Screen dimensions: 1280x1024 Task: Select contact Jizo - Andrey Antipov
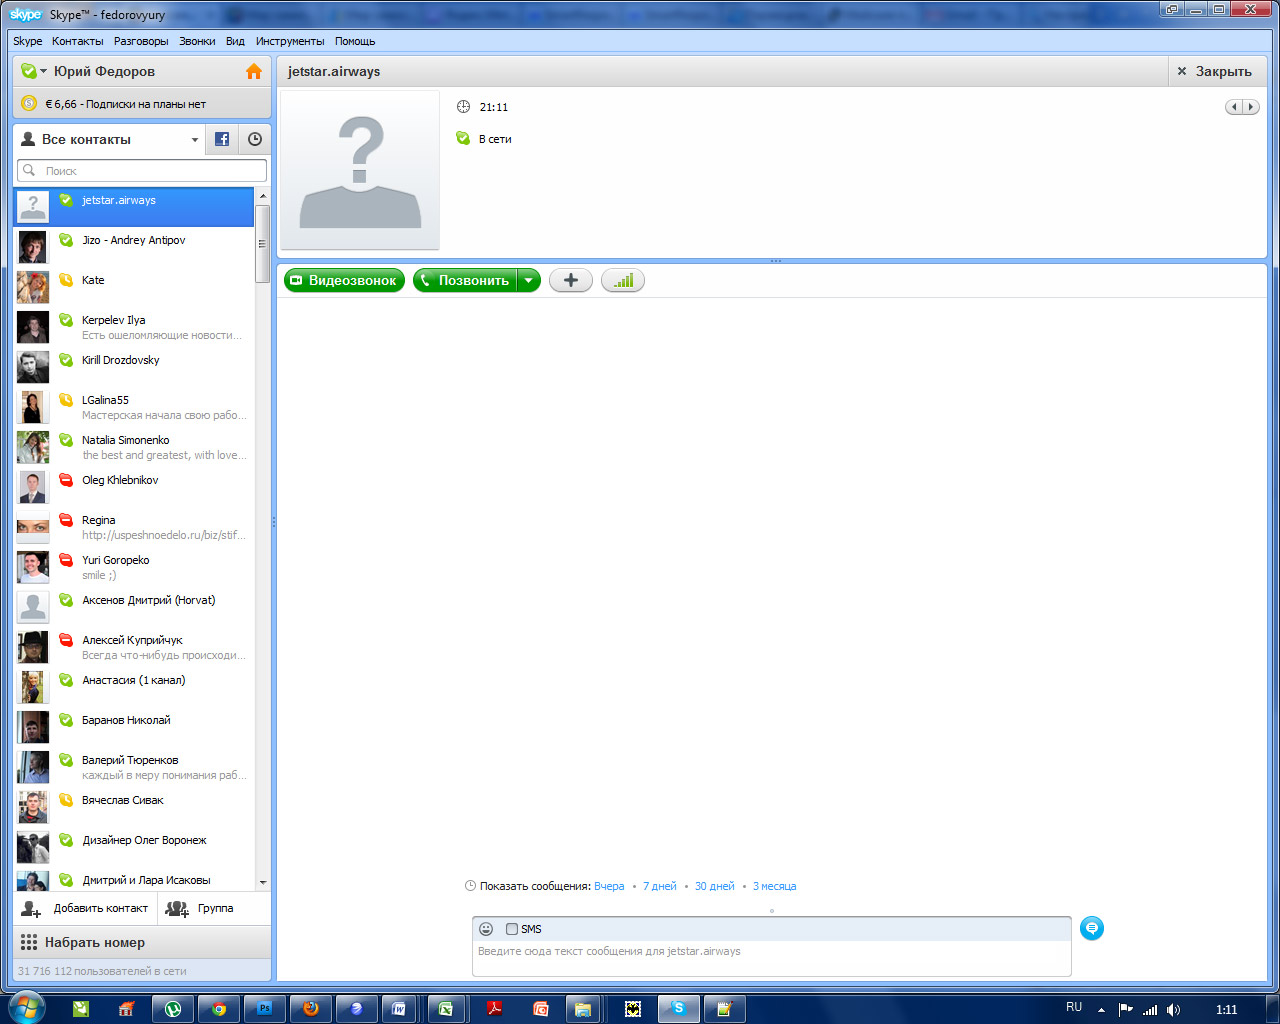tap(135, 247)
